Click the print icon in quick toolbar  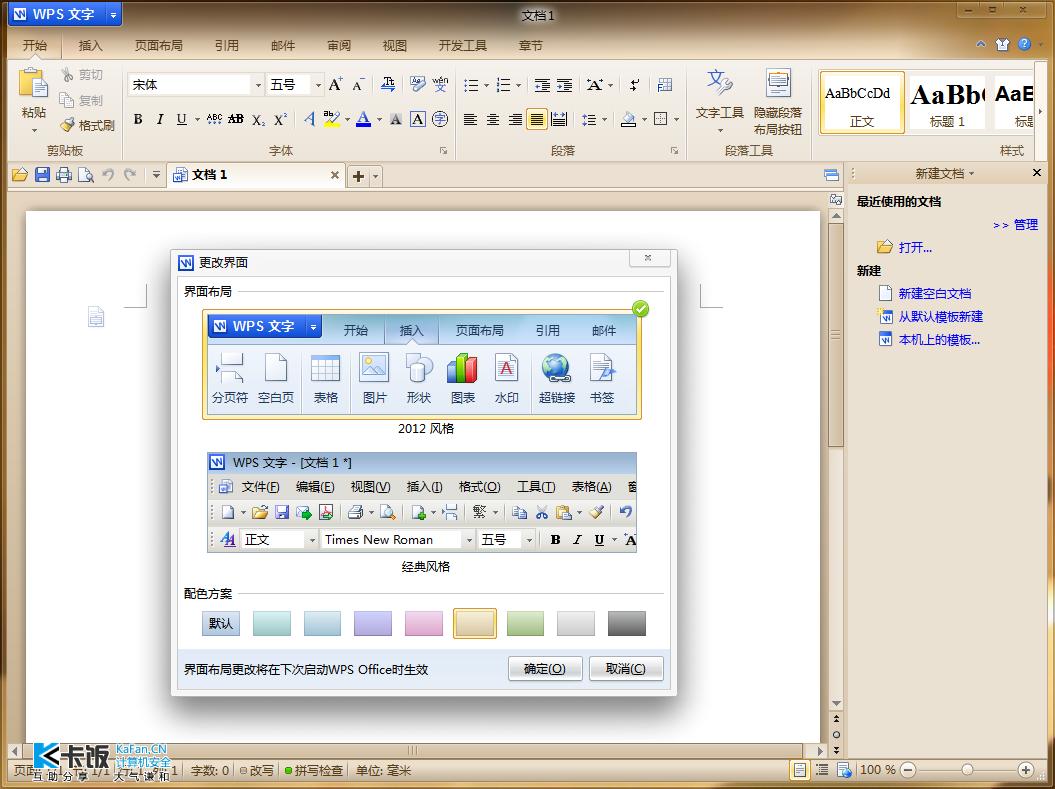coord(64,175)
